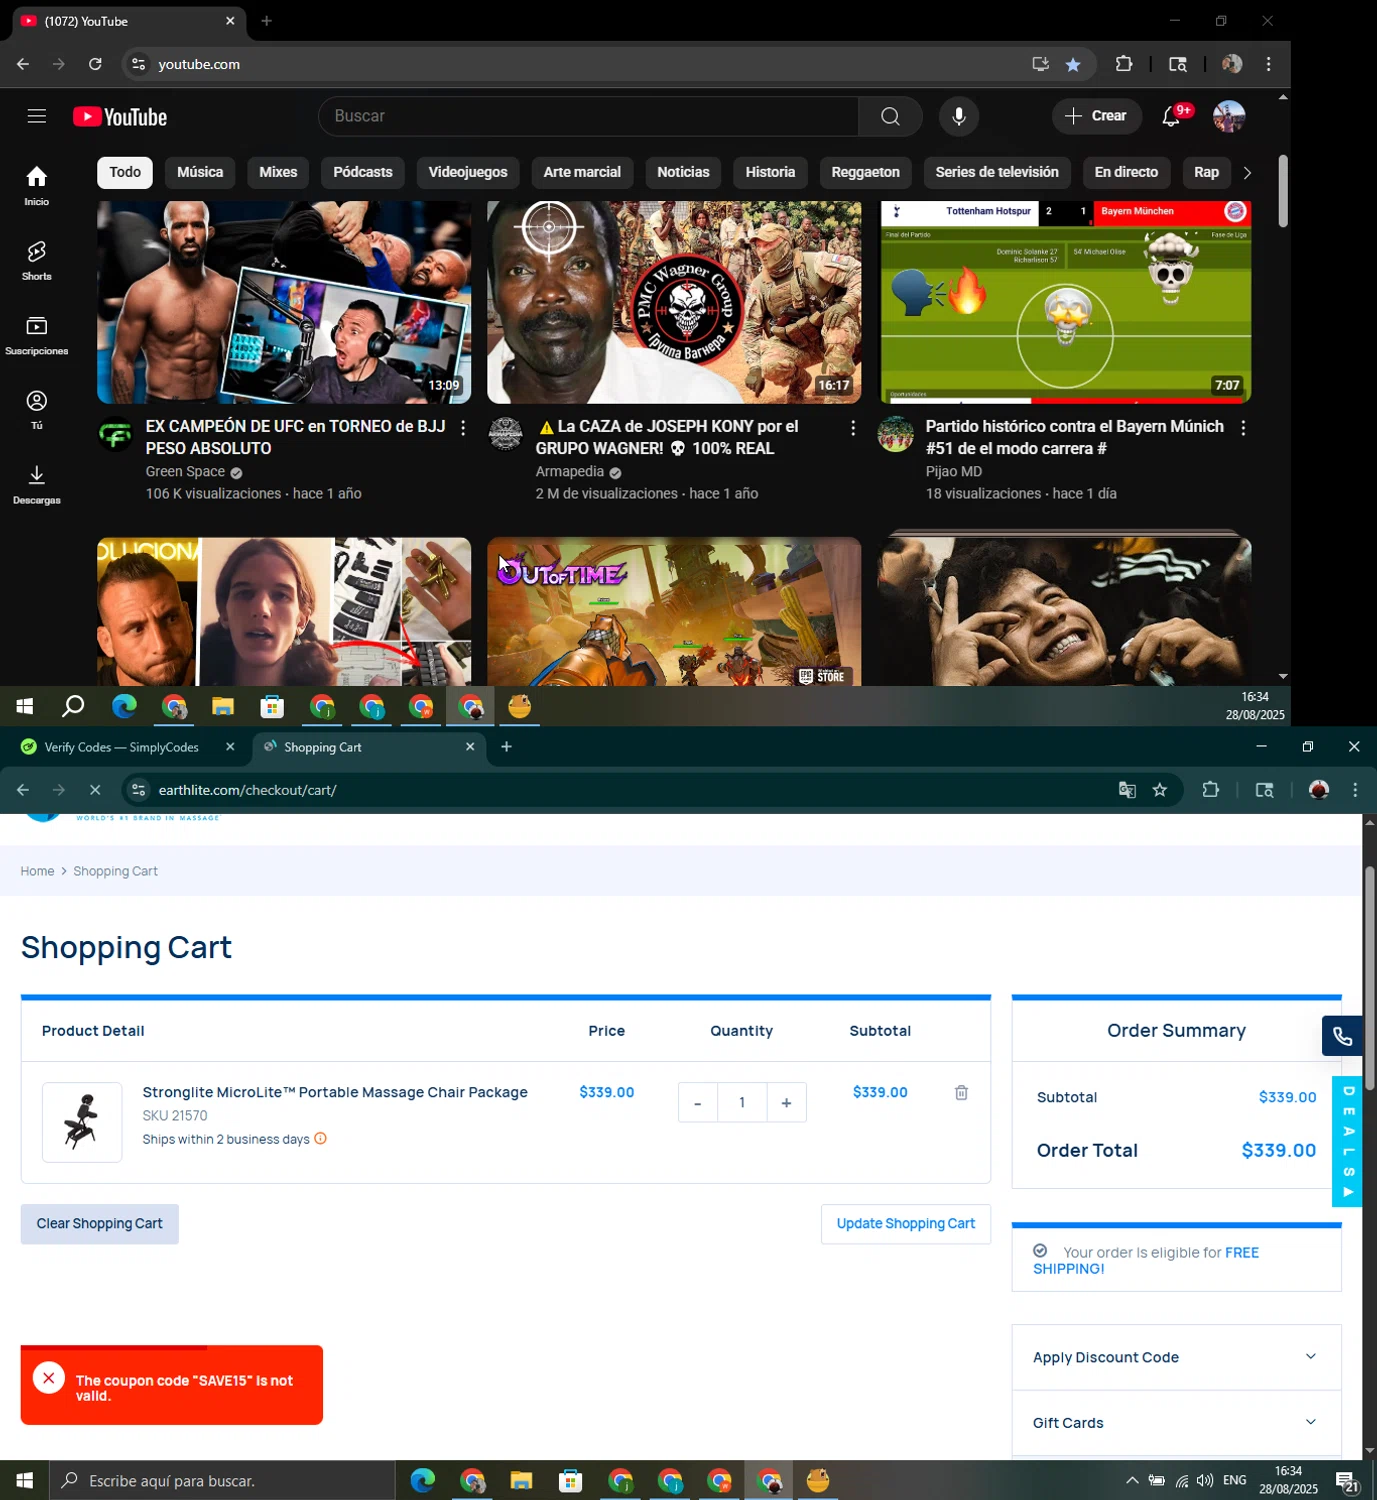This screenshot has height=1500, width=1377.
Task: Click the YouTube logo
Action: (x=120, y=117)
